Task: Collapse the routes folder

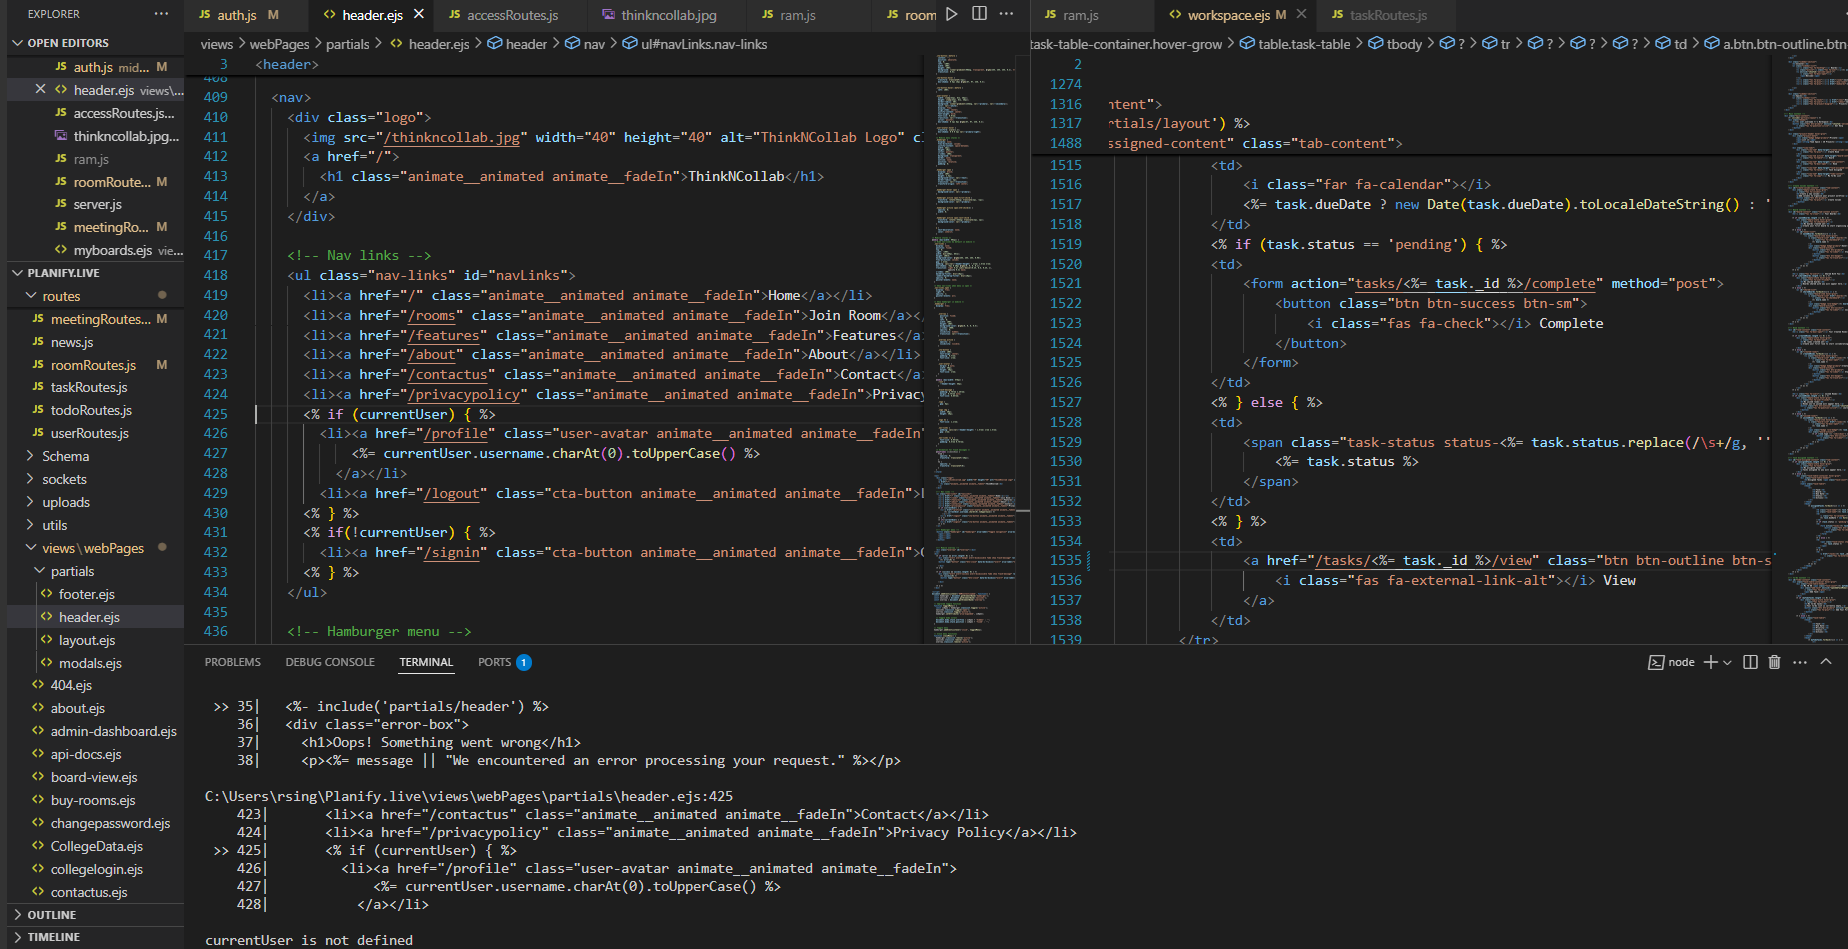Action: pos(96,296)
